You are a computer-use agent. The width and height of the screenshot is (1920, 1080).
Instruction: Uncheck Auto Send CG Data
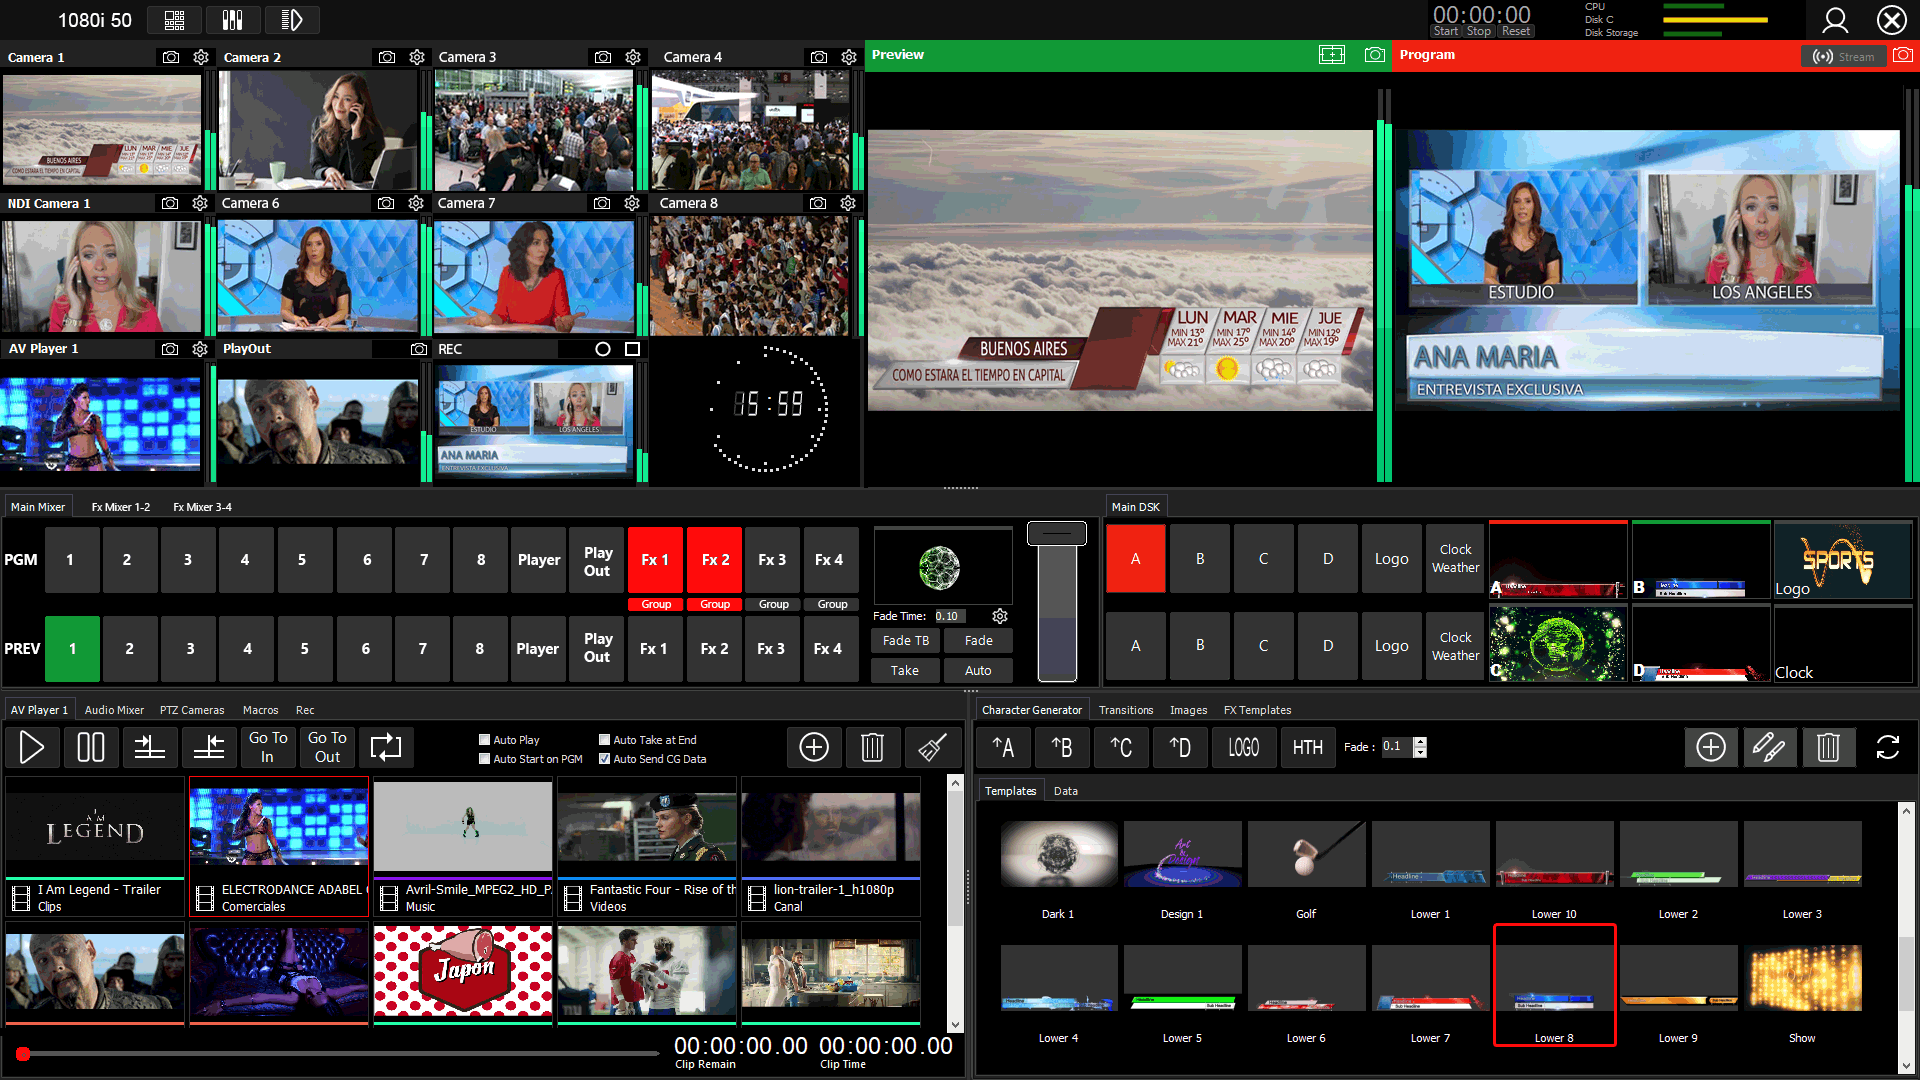(604, 759)
